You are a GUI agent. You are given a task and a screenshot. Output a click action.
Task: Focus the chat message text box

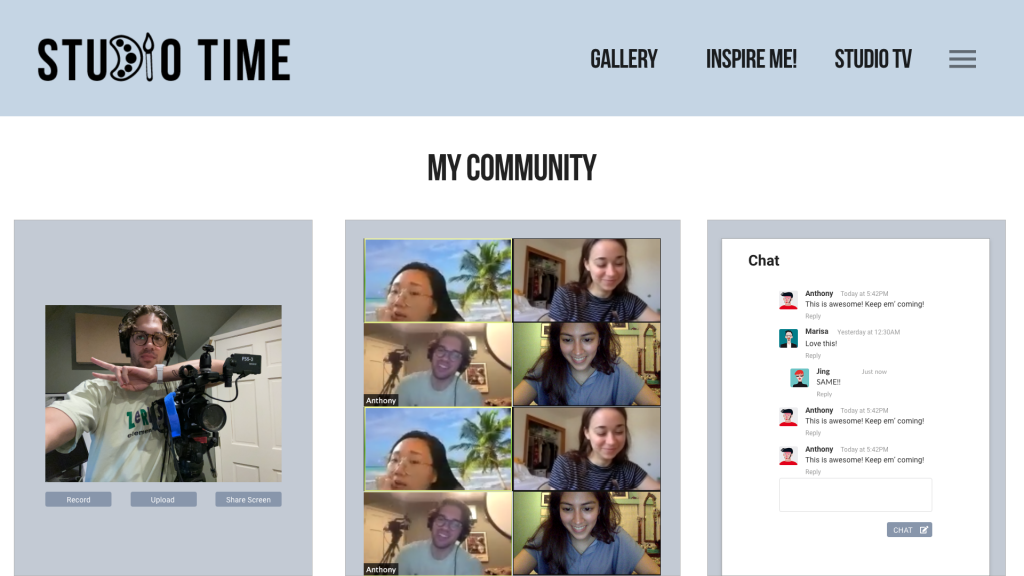pyautogui.click(x=855, y=494)
